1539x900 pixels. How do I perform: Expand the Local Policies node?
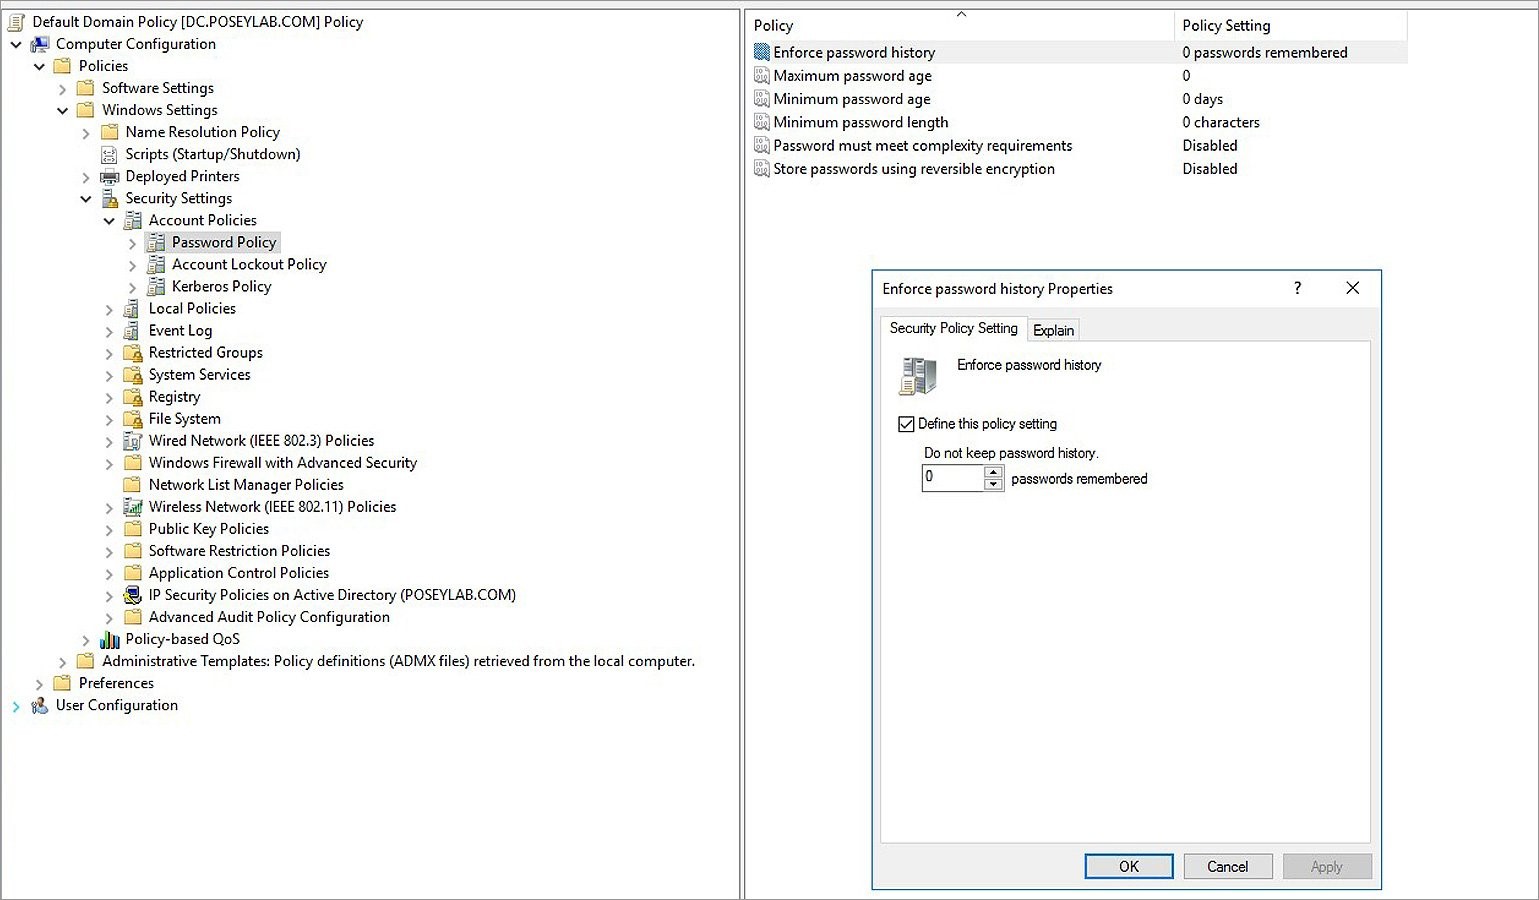coord(110,308)
